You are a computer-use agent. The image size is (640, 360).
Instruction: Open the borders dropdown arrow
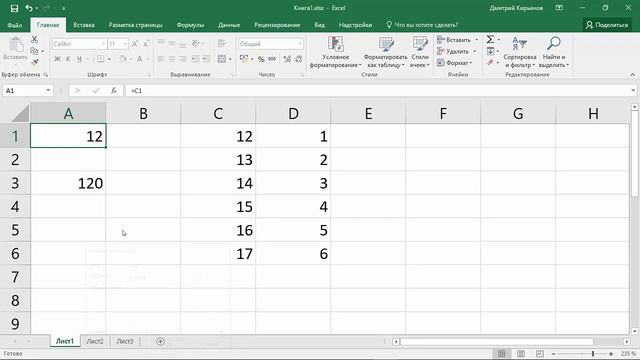pyautogui.click(x=109, y=59)
